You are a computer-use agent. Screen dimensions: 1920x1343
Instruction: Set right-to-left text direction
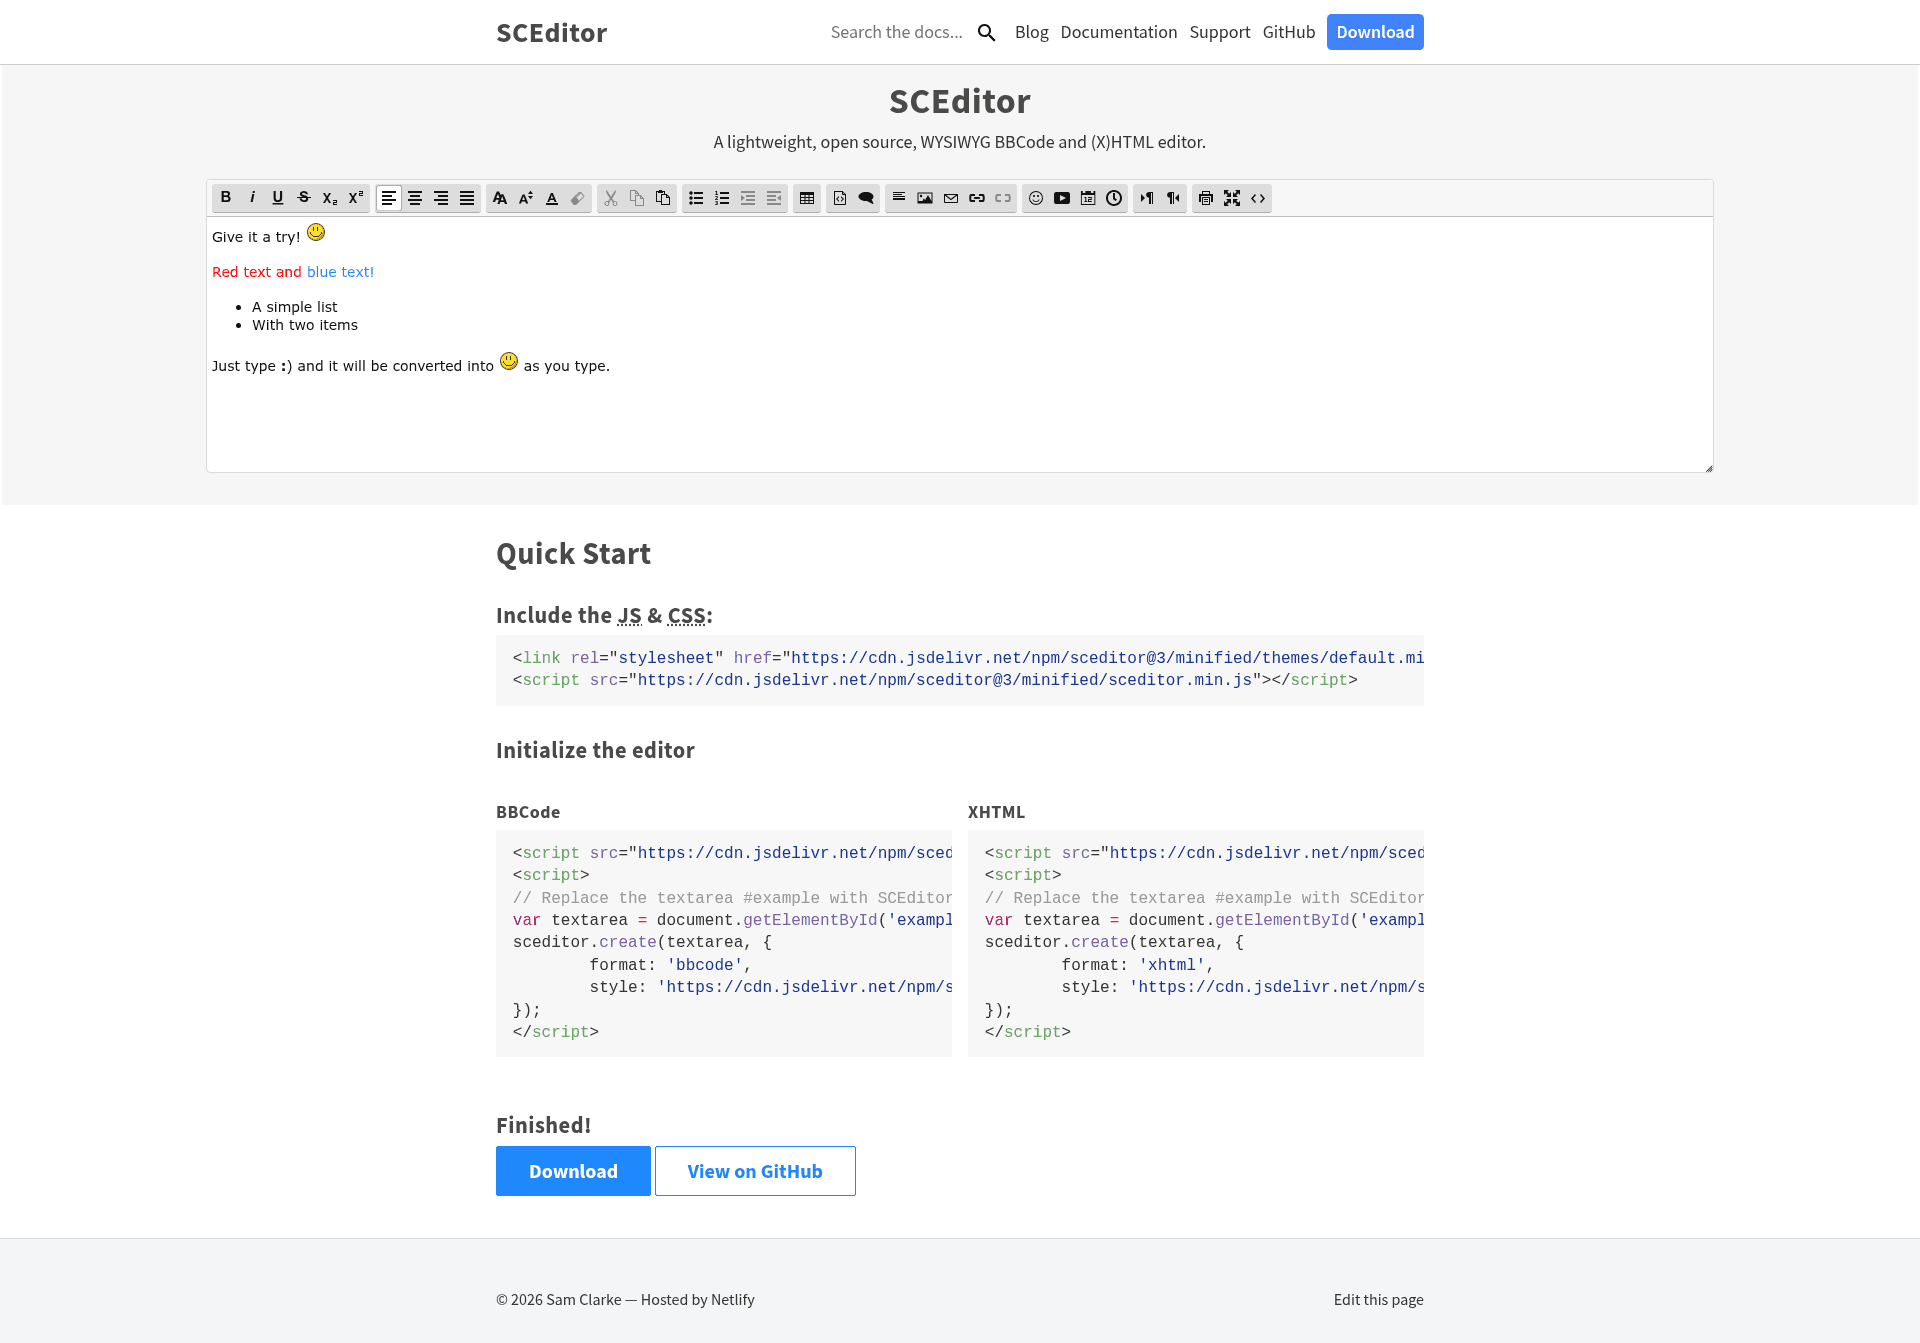click(x=1173, y=198)
